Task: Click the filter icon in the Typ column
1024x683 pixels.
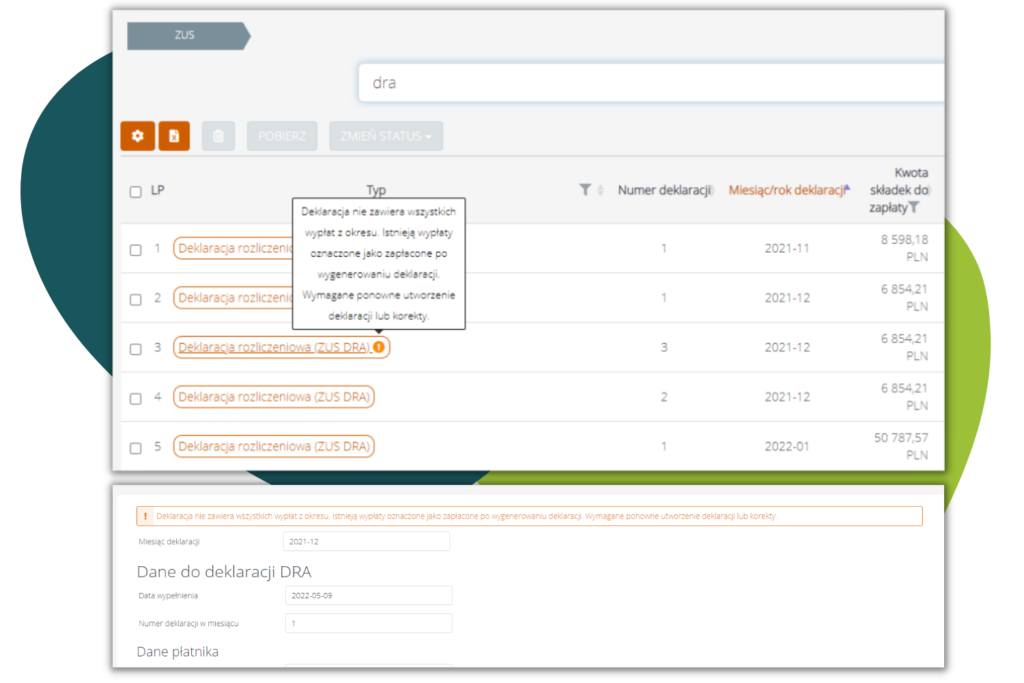Action: tap(585, 190)
